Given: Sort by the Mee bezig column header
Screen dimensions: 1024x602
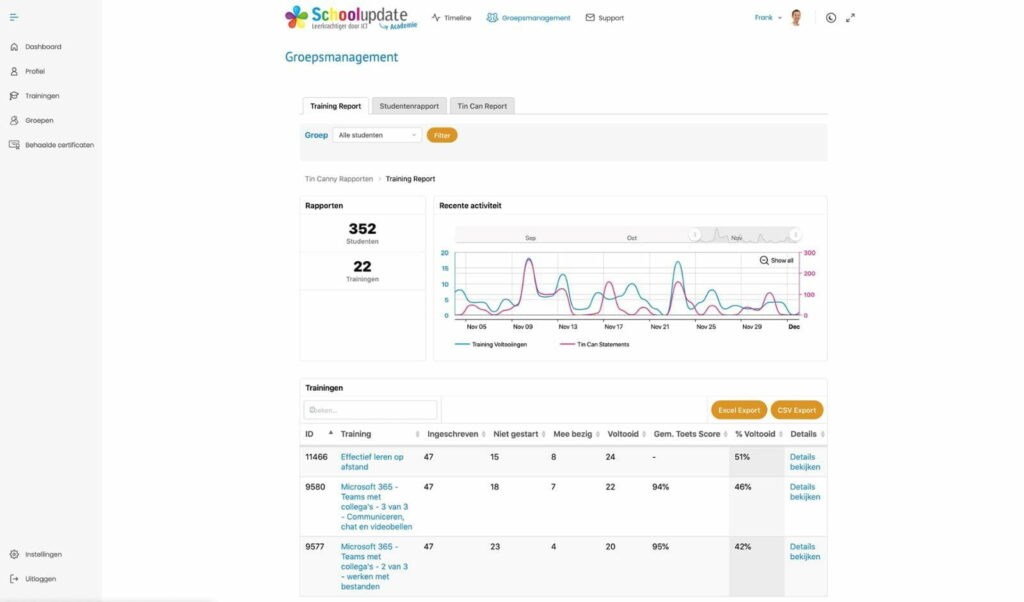Looking at the screenshot, I should click(x=576, y=434).
